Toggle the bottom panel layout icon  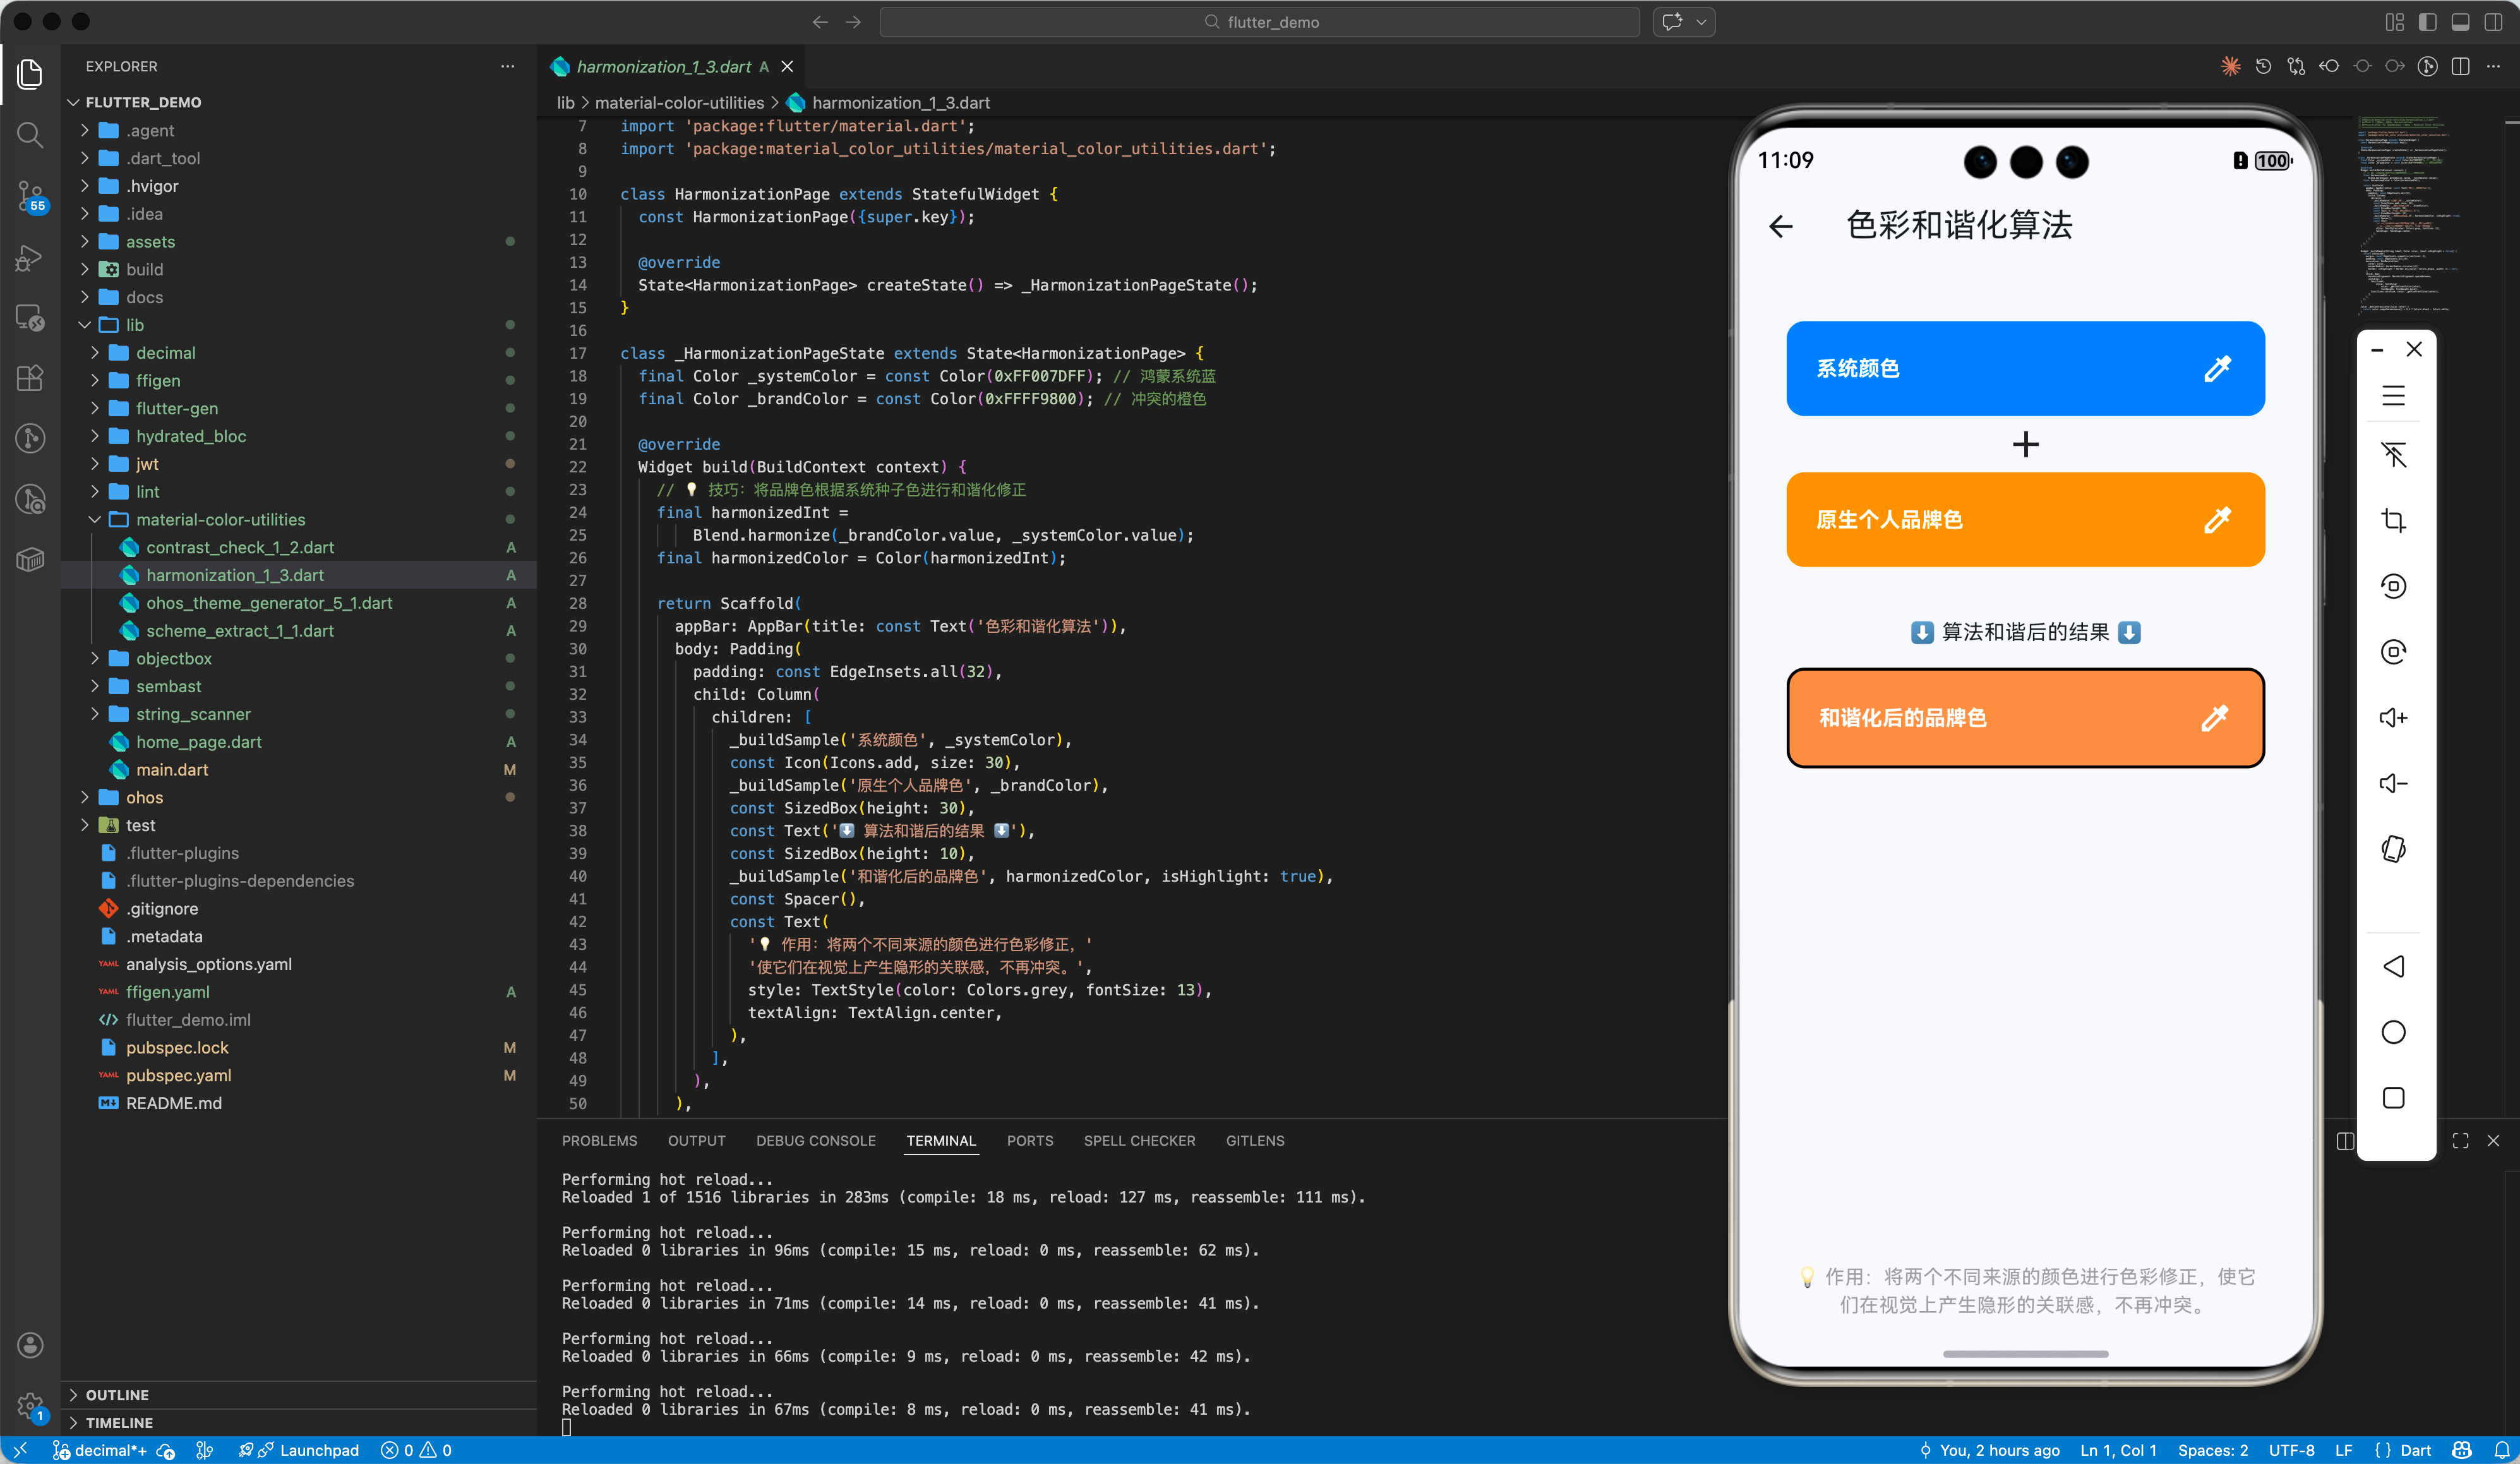click(x=2460, y=22)
